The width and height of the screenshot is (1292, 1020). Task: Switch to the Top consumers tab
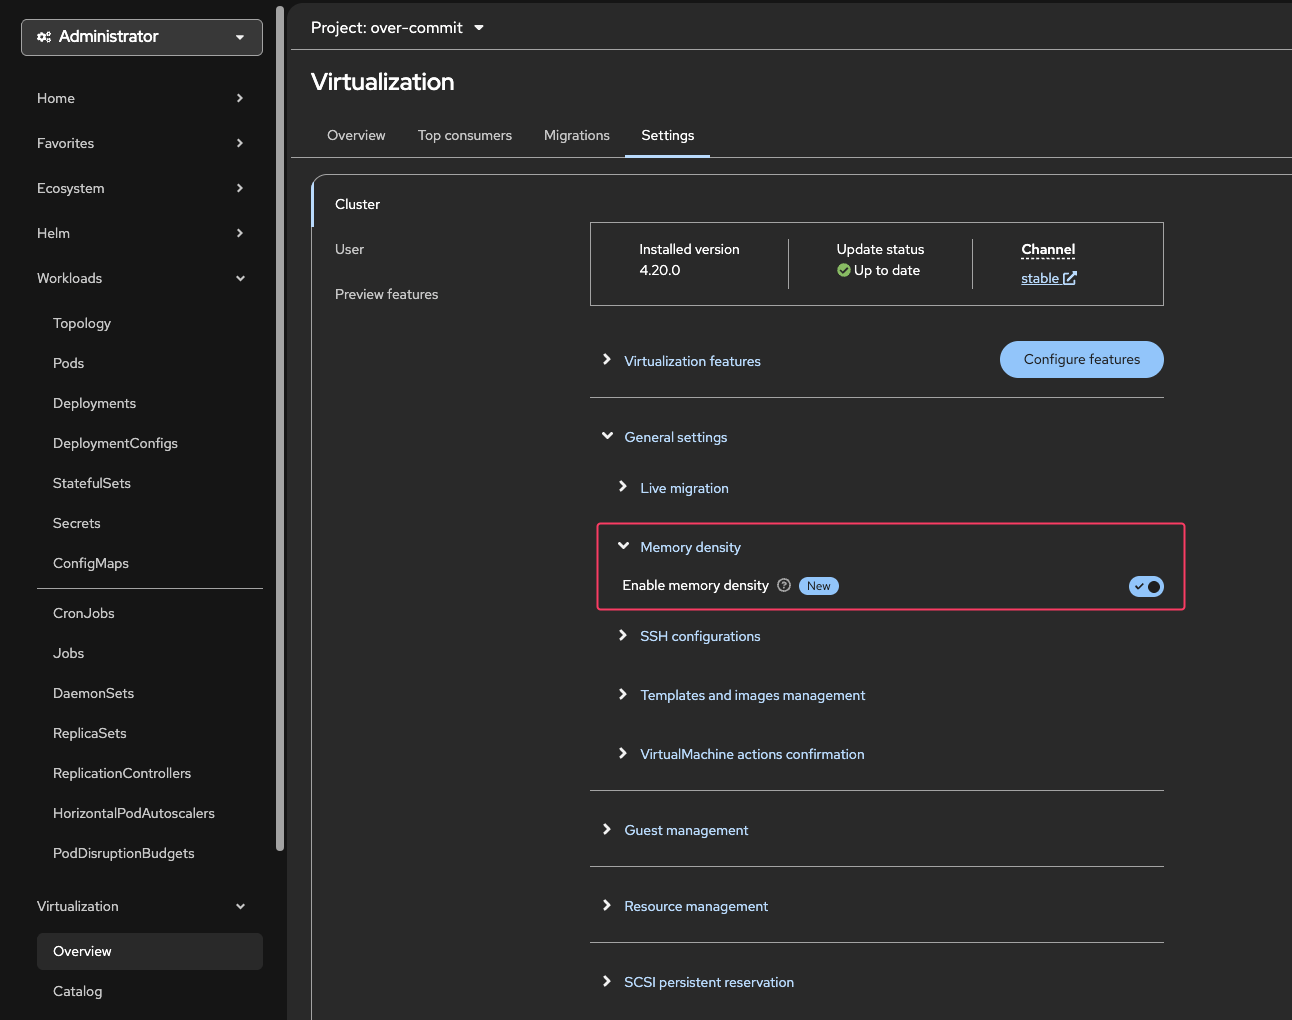(x=464, y=136)
